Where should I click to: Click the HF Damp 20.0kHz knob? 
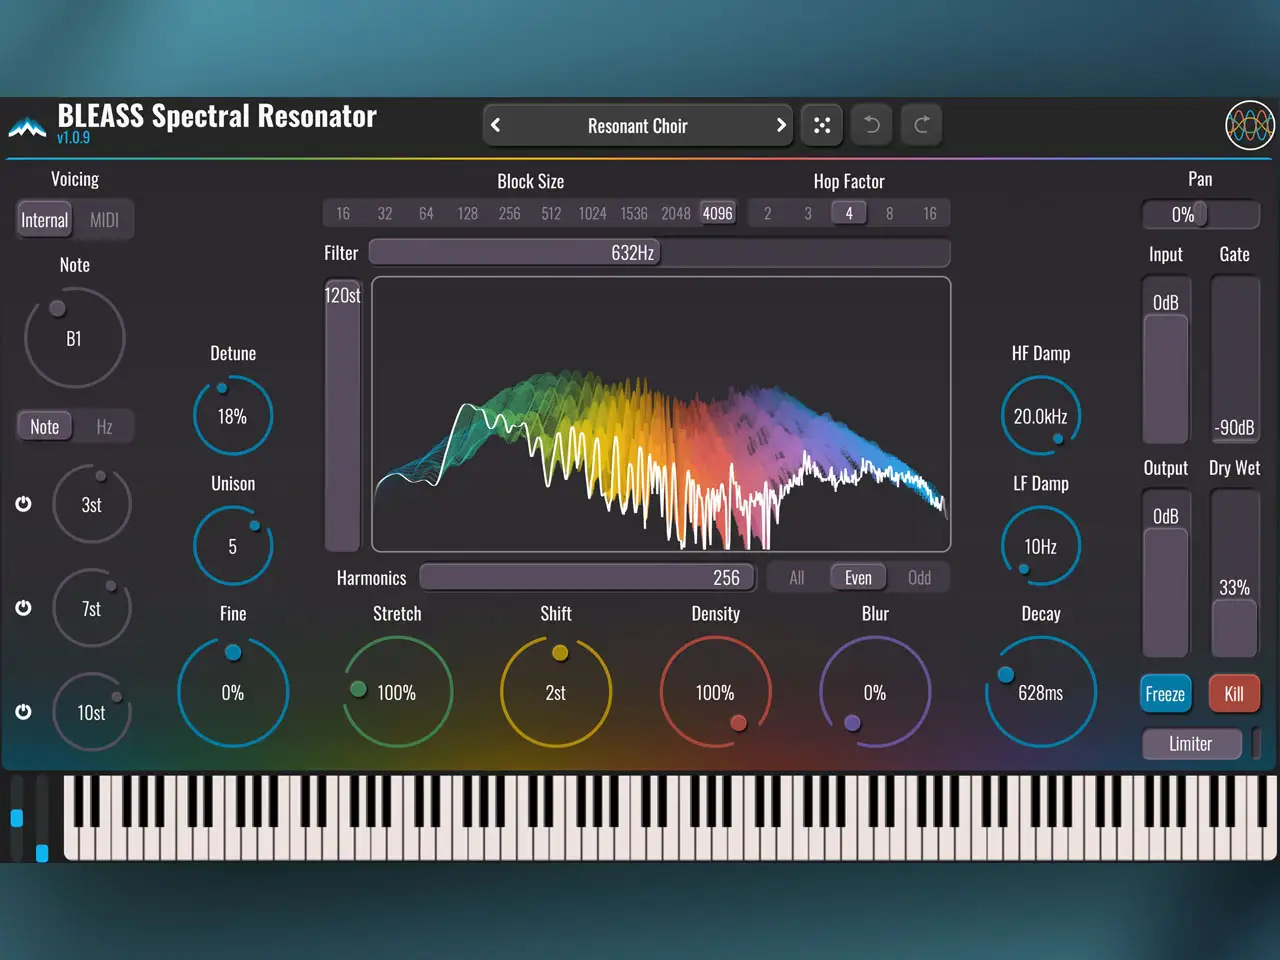point(1041,416)
